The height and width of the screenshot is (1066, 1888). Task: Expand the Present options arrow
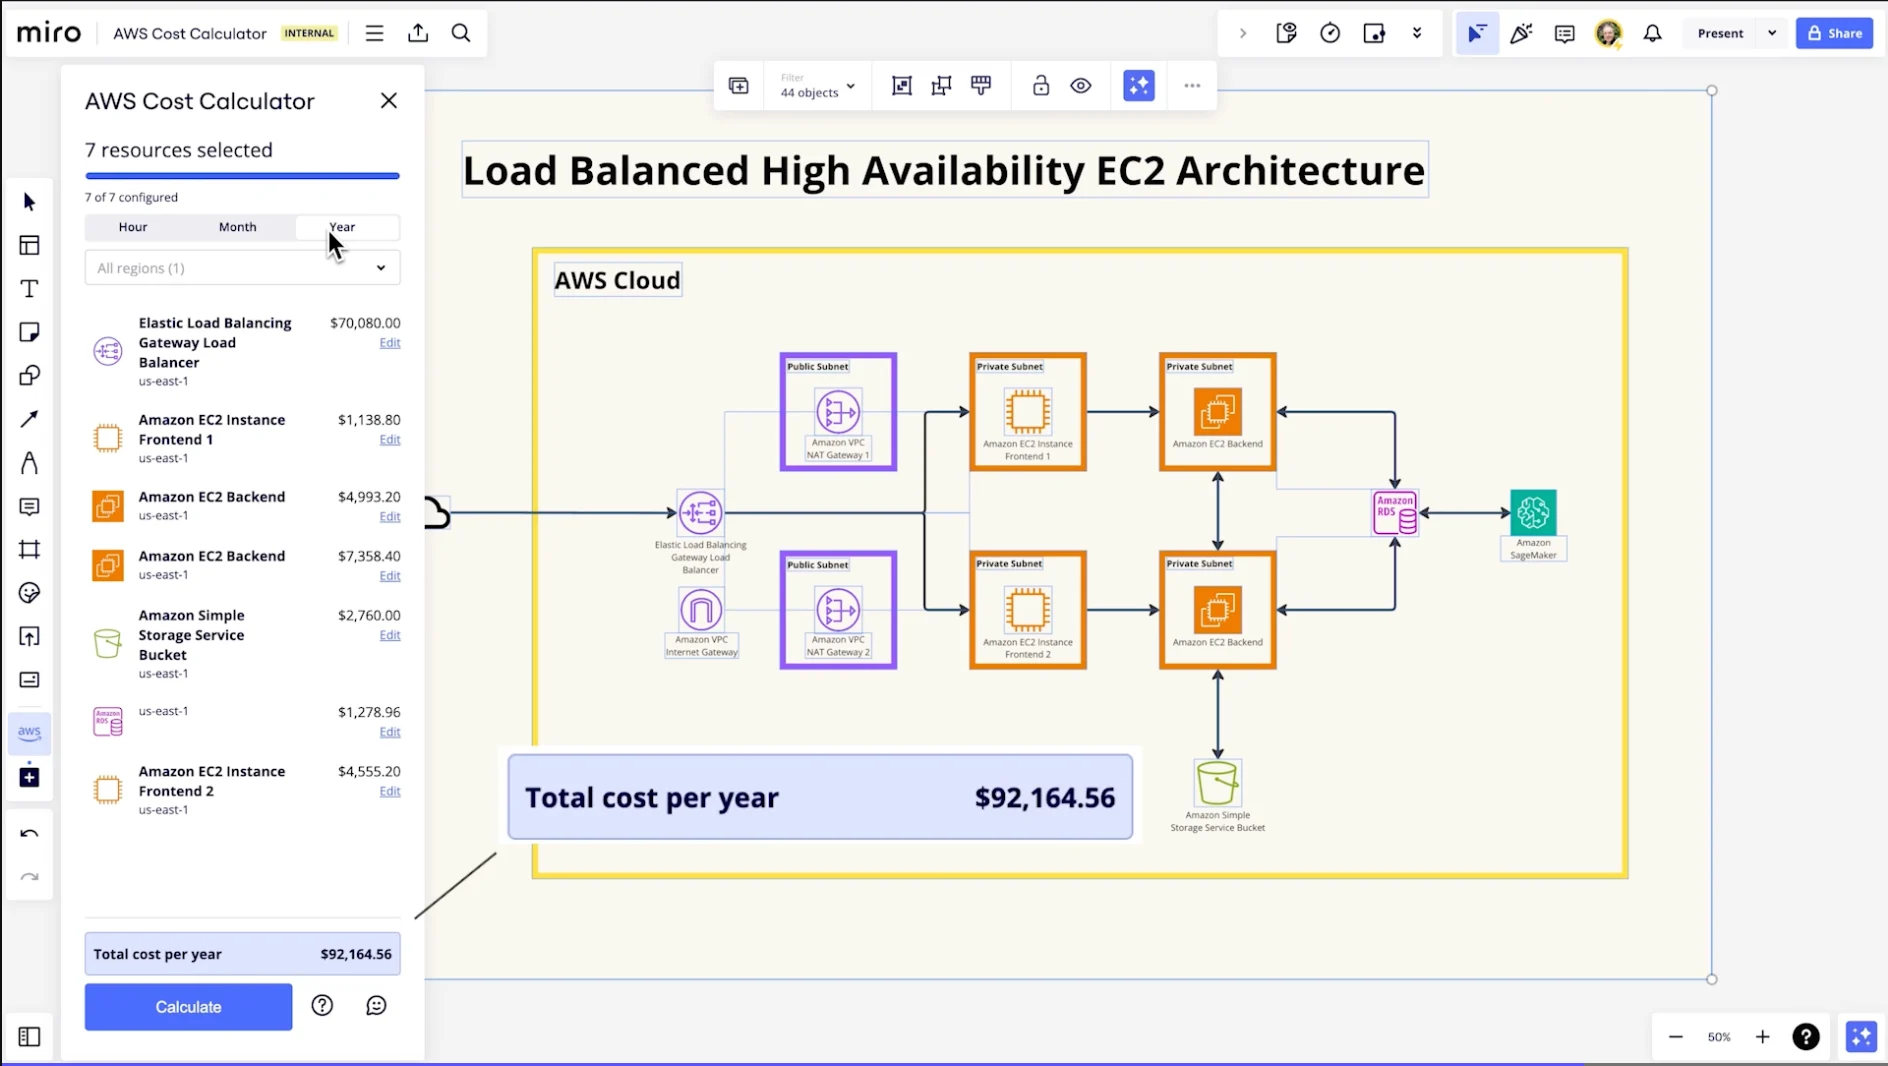click(x=1772, y=33)
